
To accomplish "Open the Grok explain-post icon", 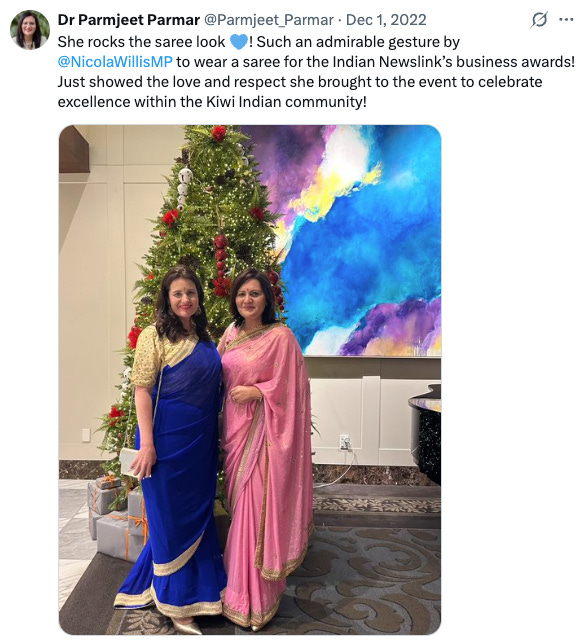I will 539,20.
